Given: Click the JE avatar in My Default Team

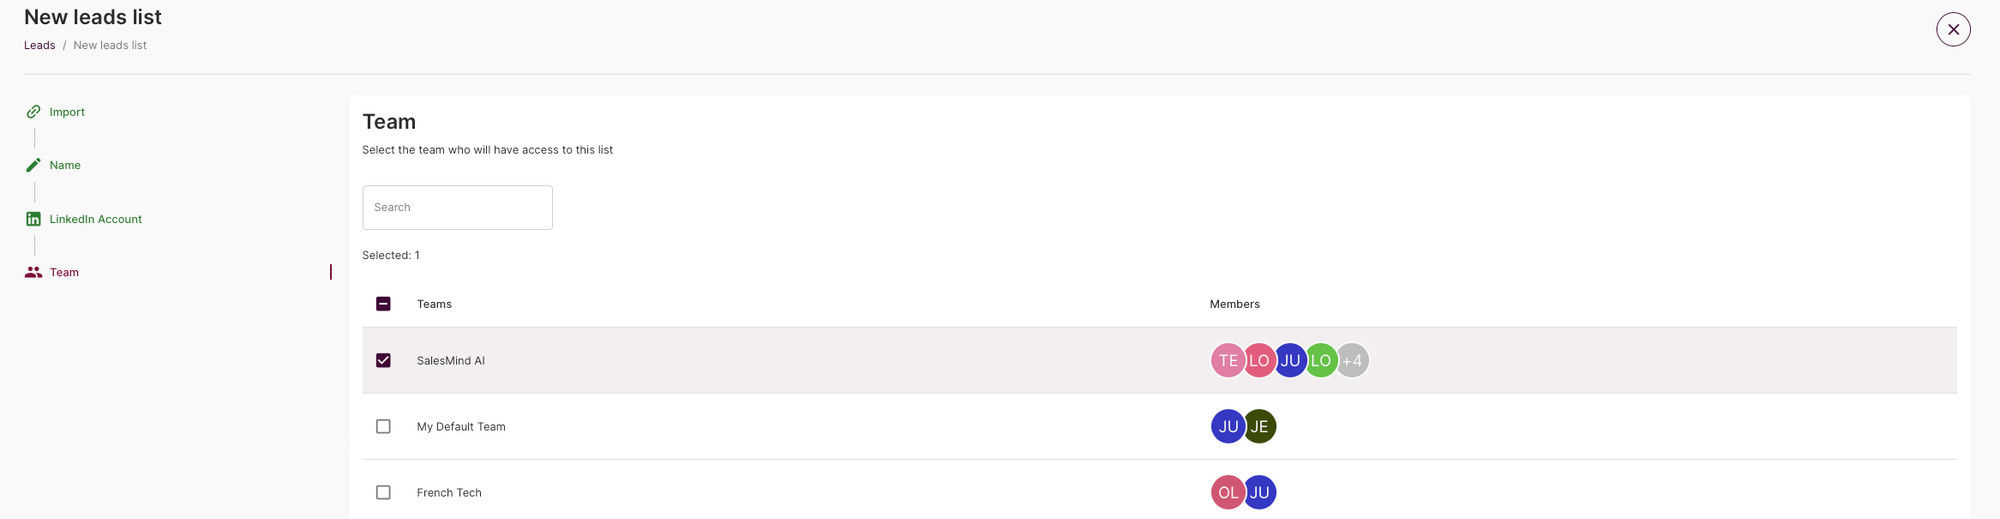Looking at the screenshot, I should (x=1259, y=426).
